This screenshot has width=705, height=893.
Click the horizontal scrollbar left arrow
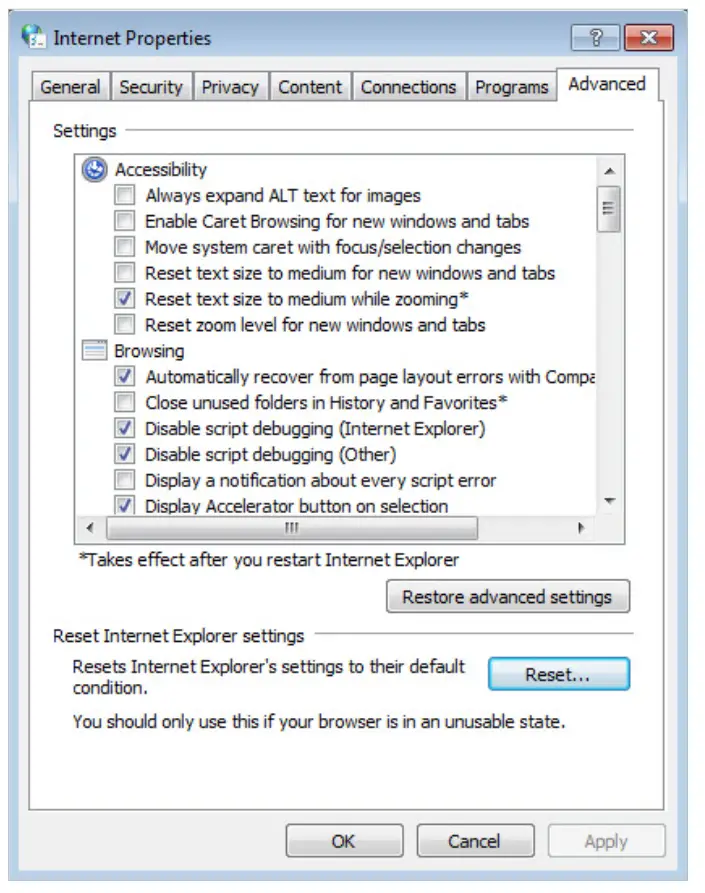[90, 527]
